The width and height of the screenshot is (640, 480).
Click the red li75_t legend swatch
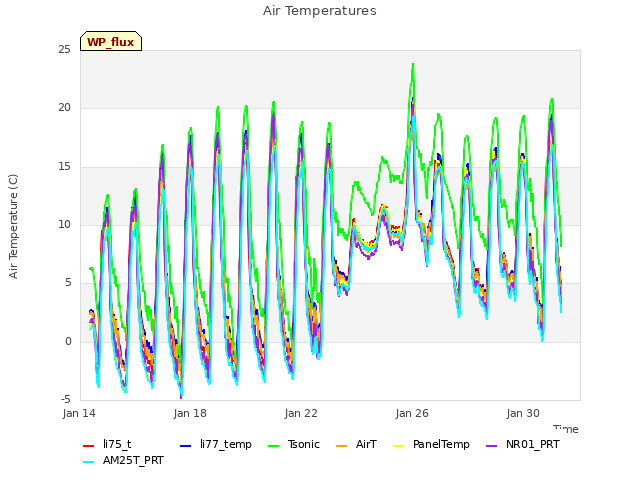click(x=89, y=446)
